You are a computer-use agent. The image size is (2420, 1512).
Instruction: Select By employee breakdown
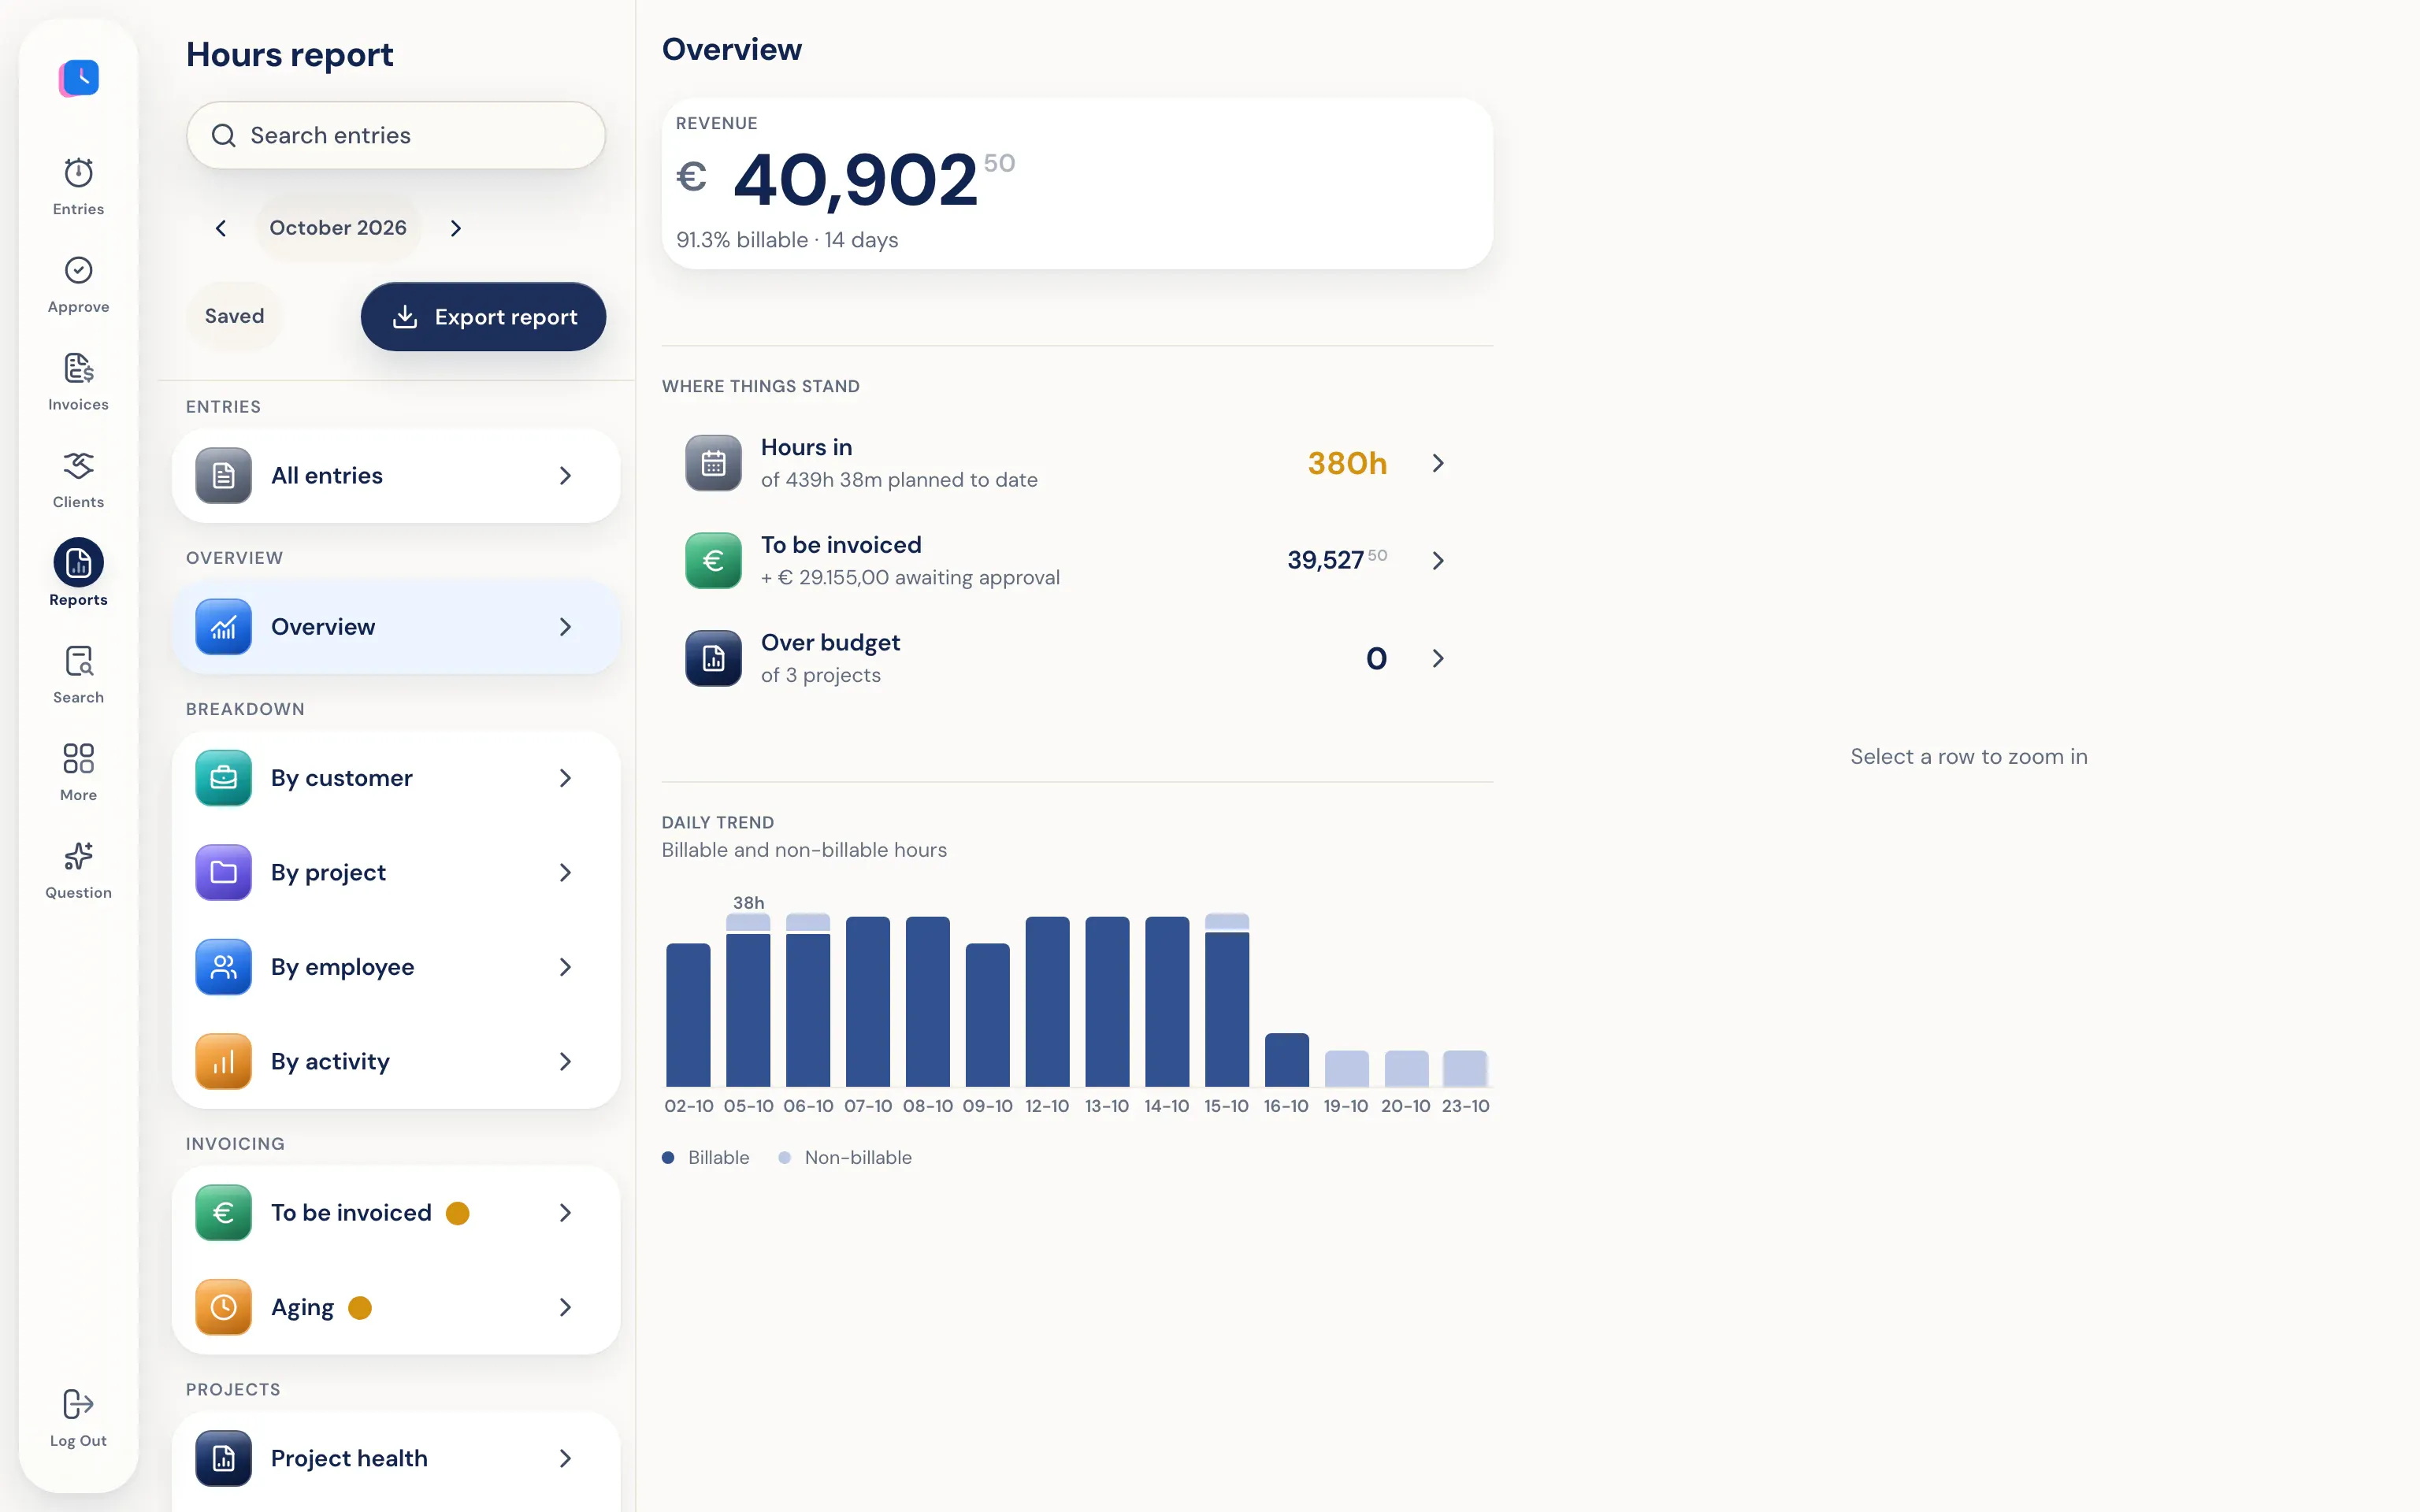[396, 967]
